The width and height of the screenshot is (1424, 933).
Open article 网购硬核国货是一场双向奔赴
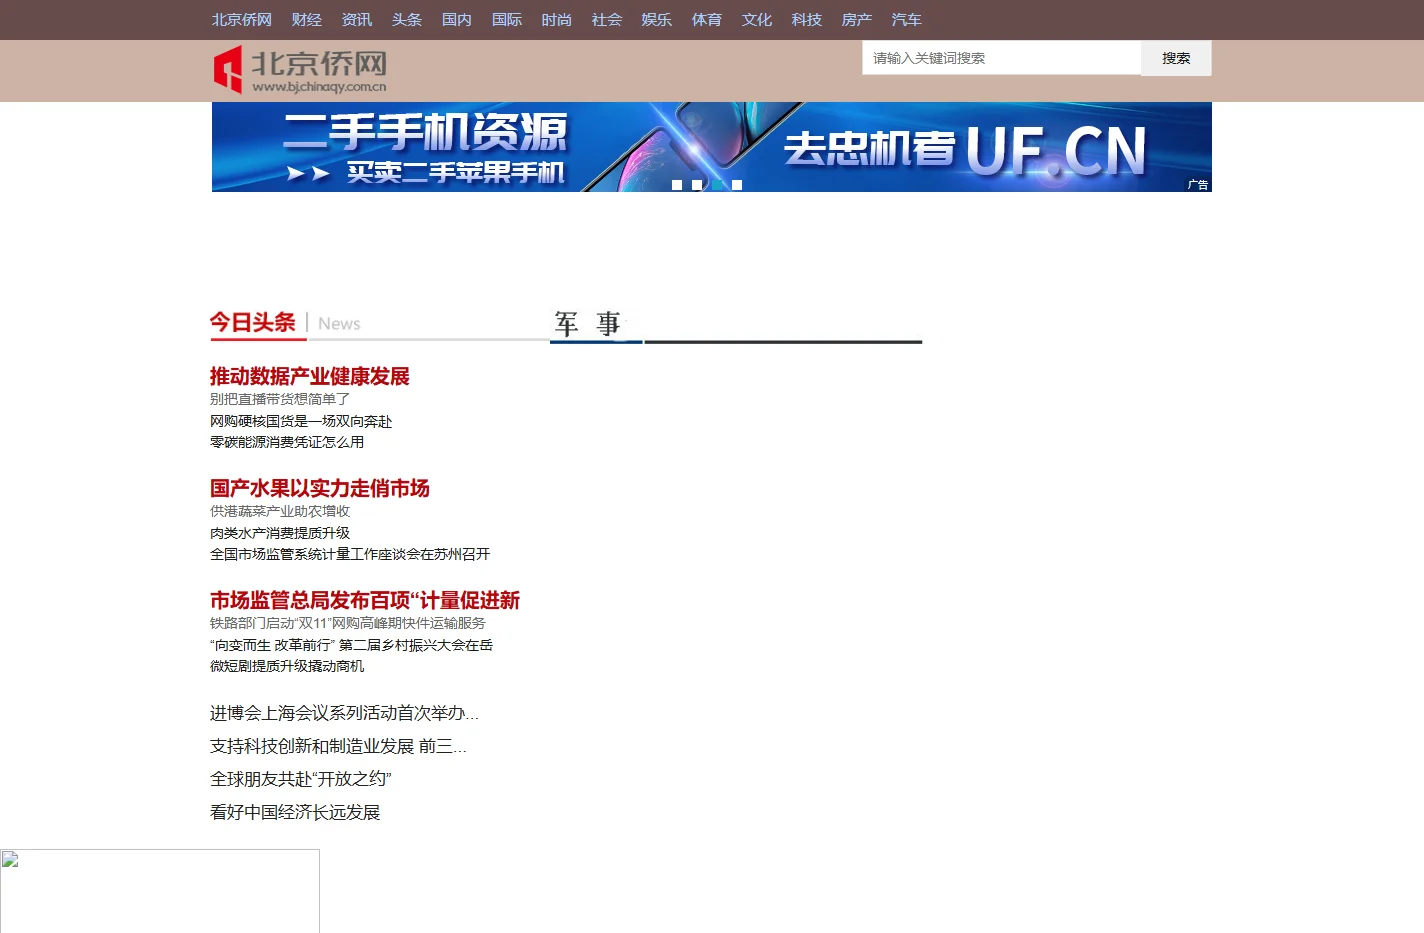click(x=301, y=421)
